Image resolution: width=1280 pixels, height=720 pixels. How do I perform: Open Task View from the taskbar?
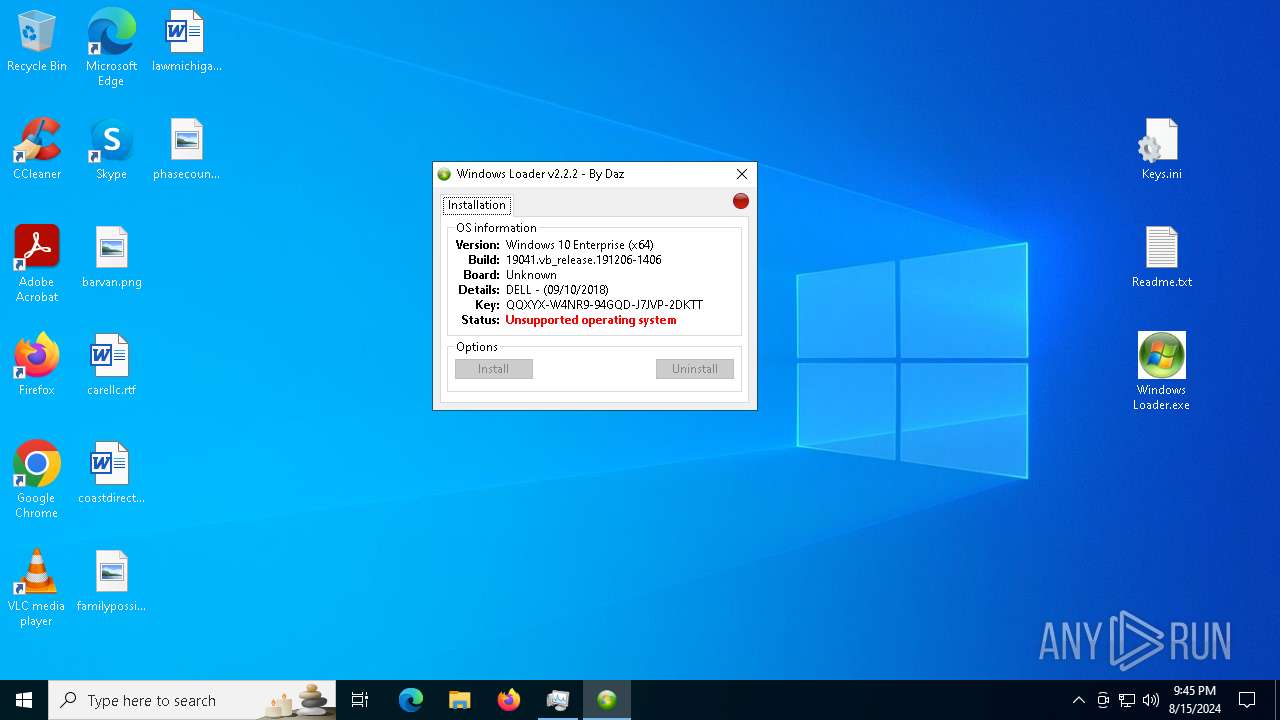(x=360, y=700)
